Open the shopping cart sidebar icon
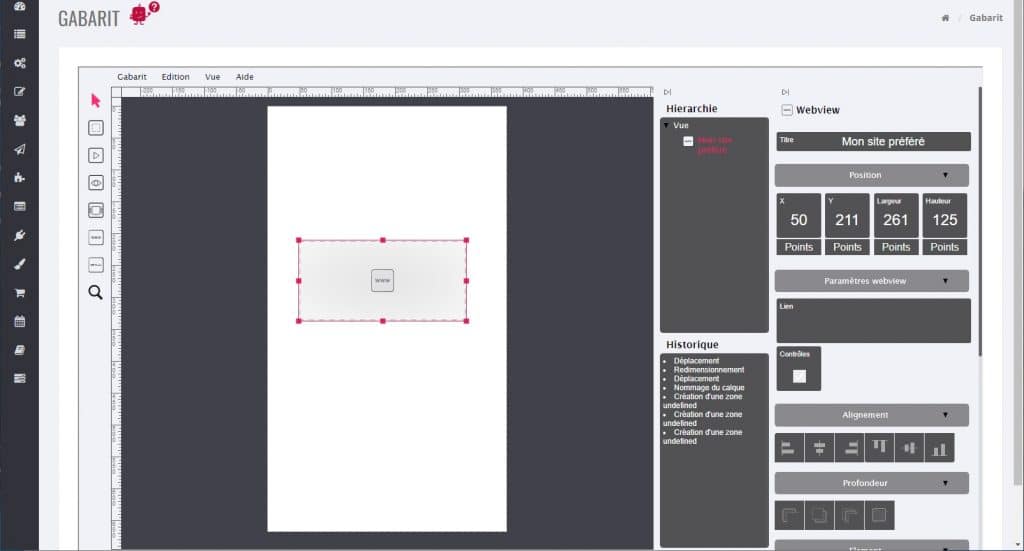 [x=20, y=292]
